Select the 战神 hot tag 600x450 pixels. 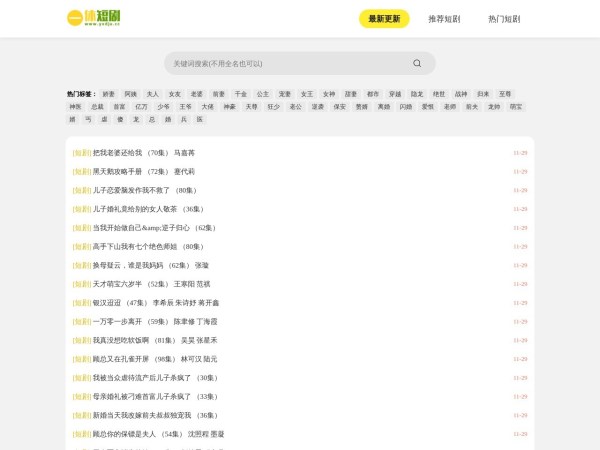461,93
